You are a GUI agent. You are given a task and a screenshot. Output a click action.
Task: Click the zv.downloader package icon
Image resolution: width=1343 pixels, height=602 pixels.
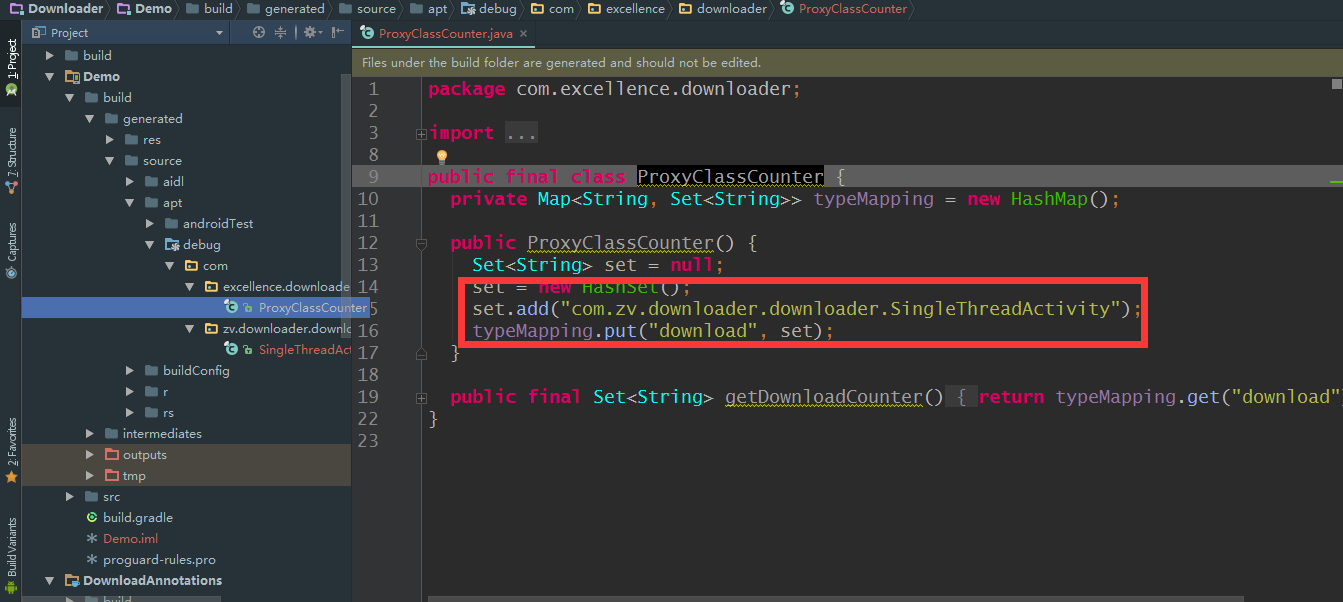tap(212, 328)
